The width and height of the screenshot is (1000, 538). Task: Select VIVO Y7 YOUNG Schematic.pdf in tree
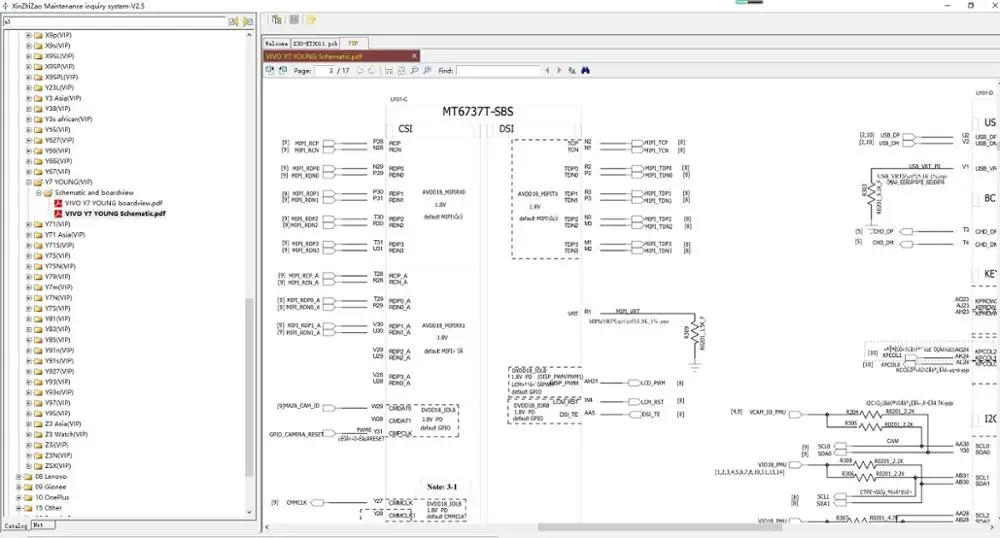115,214
